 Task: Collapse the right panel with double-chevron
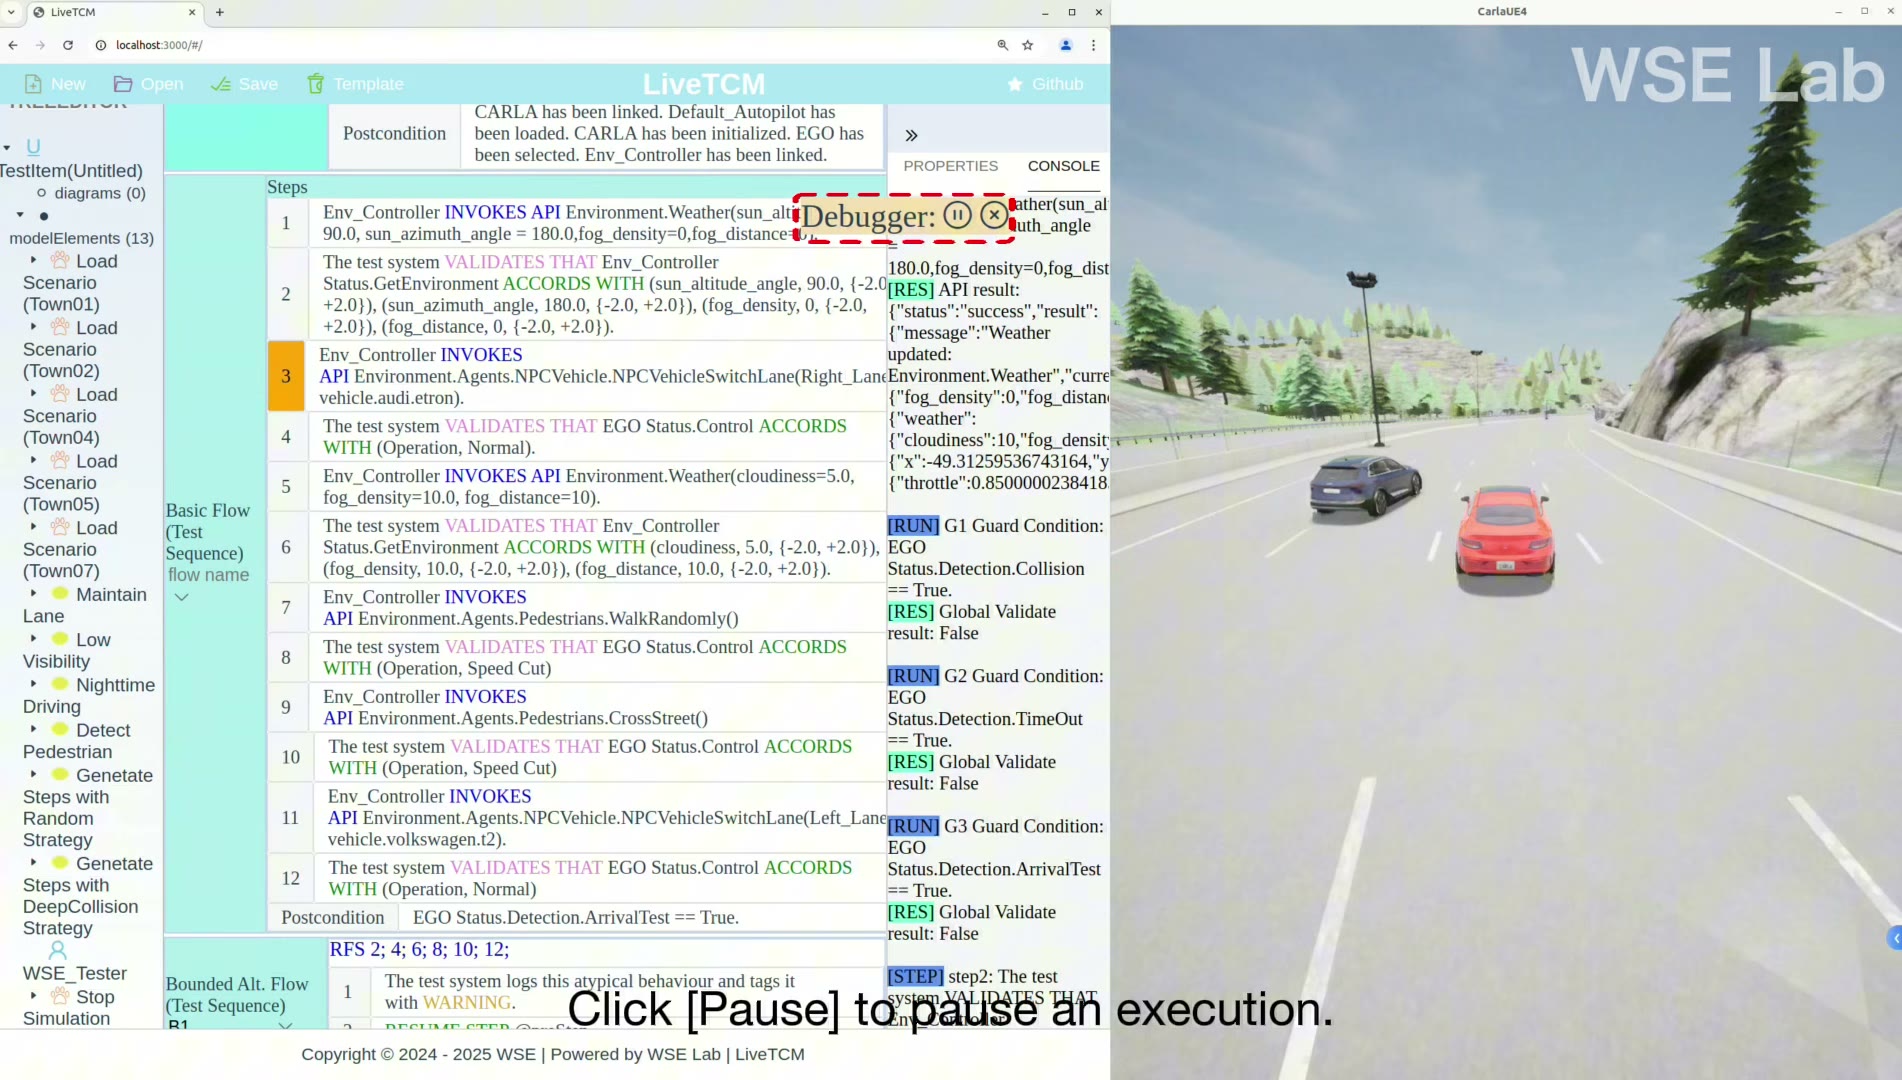[911, 135]
